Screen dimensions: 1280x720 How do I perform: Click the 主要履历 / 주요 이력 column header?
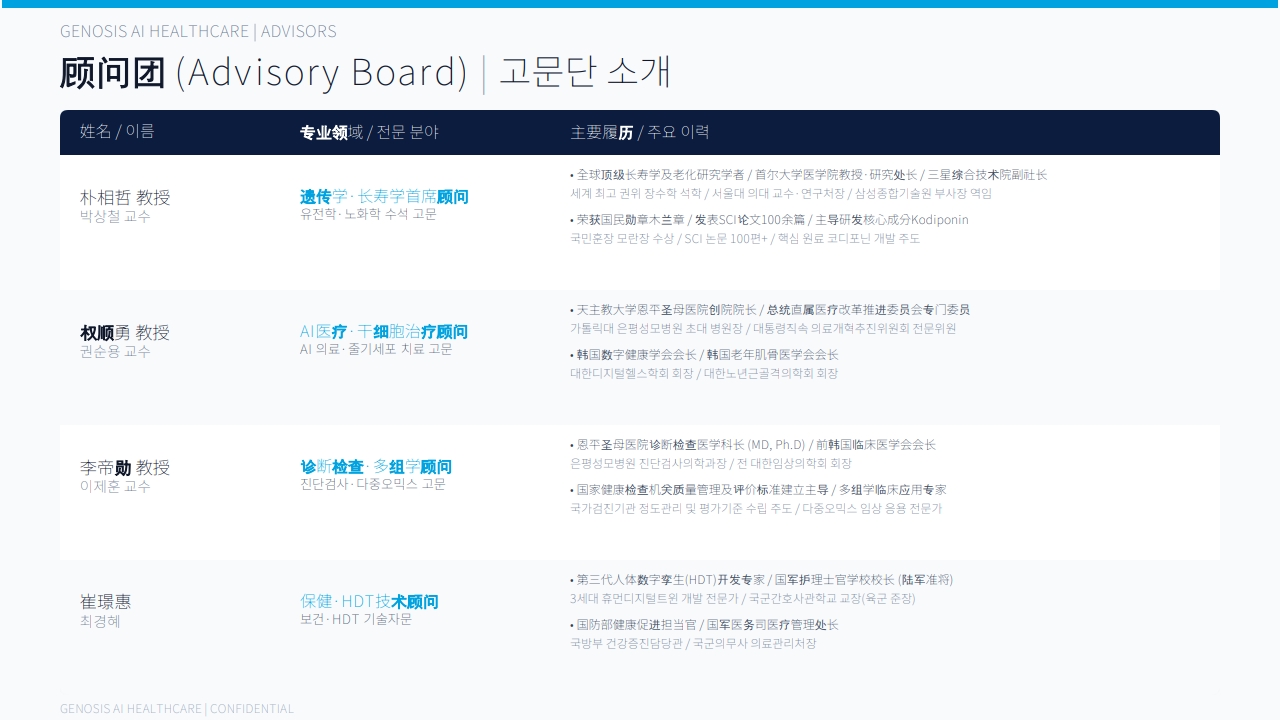point(640,132)
